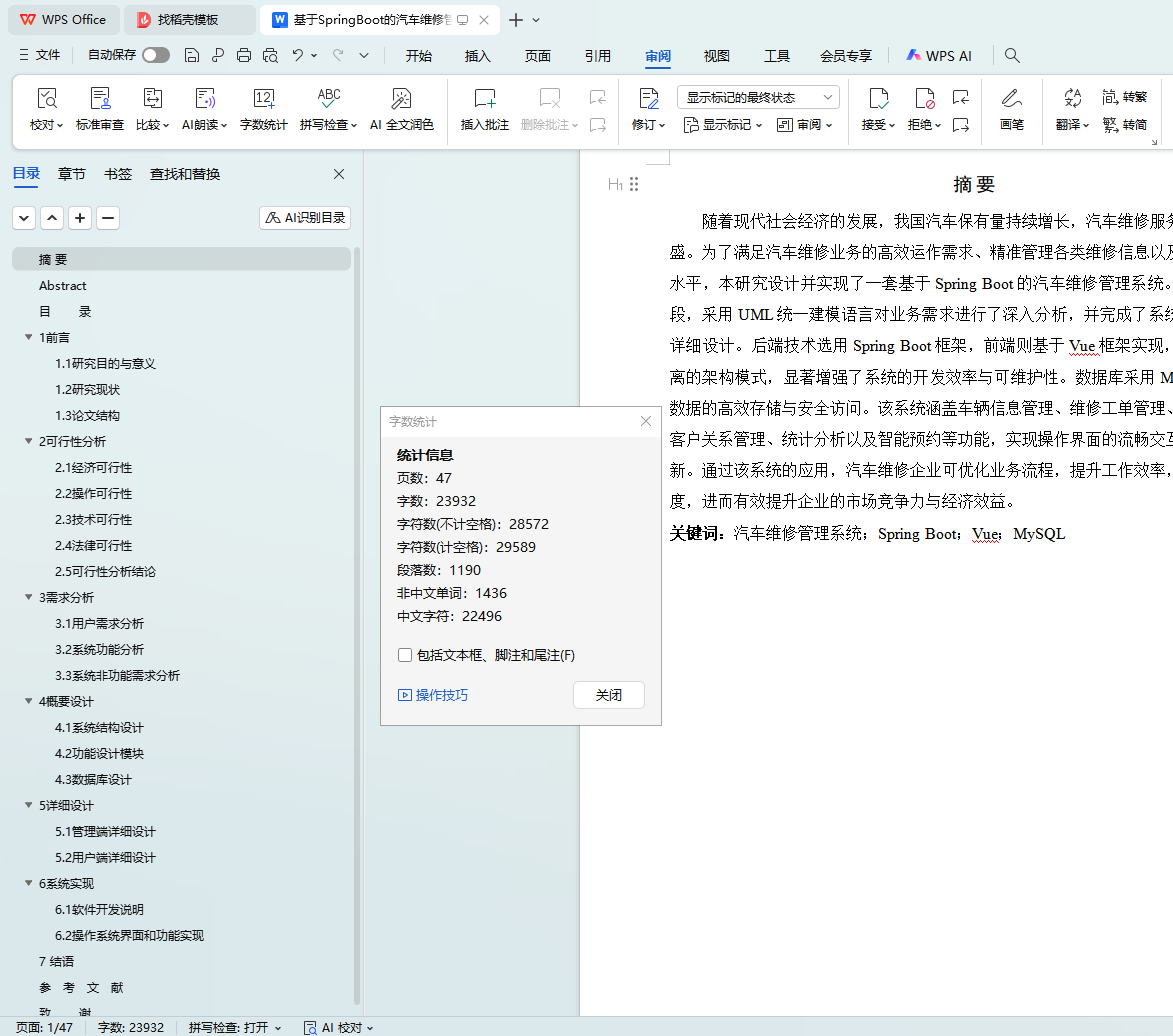Collapse the 4概要设计 outline section

coord(28,701)
